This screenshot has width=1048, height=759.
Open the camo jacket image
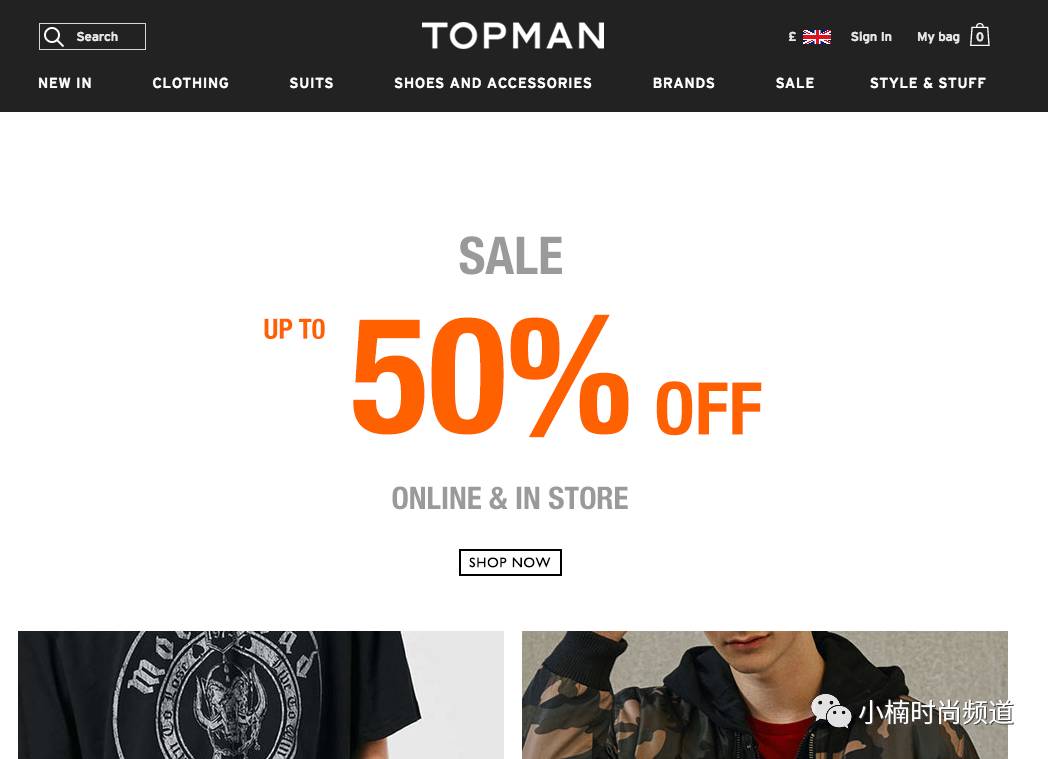pos(765,695)
